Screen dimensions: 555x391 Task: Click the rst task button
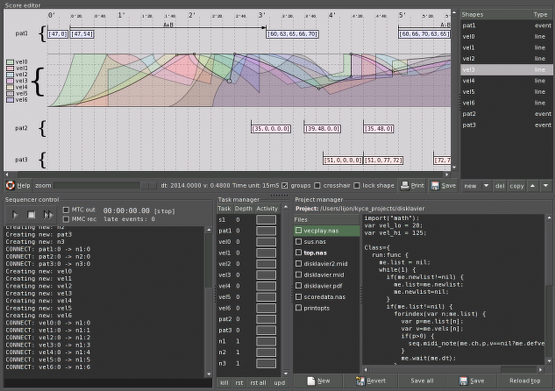tap(239, 383)
